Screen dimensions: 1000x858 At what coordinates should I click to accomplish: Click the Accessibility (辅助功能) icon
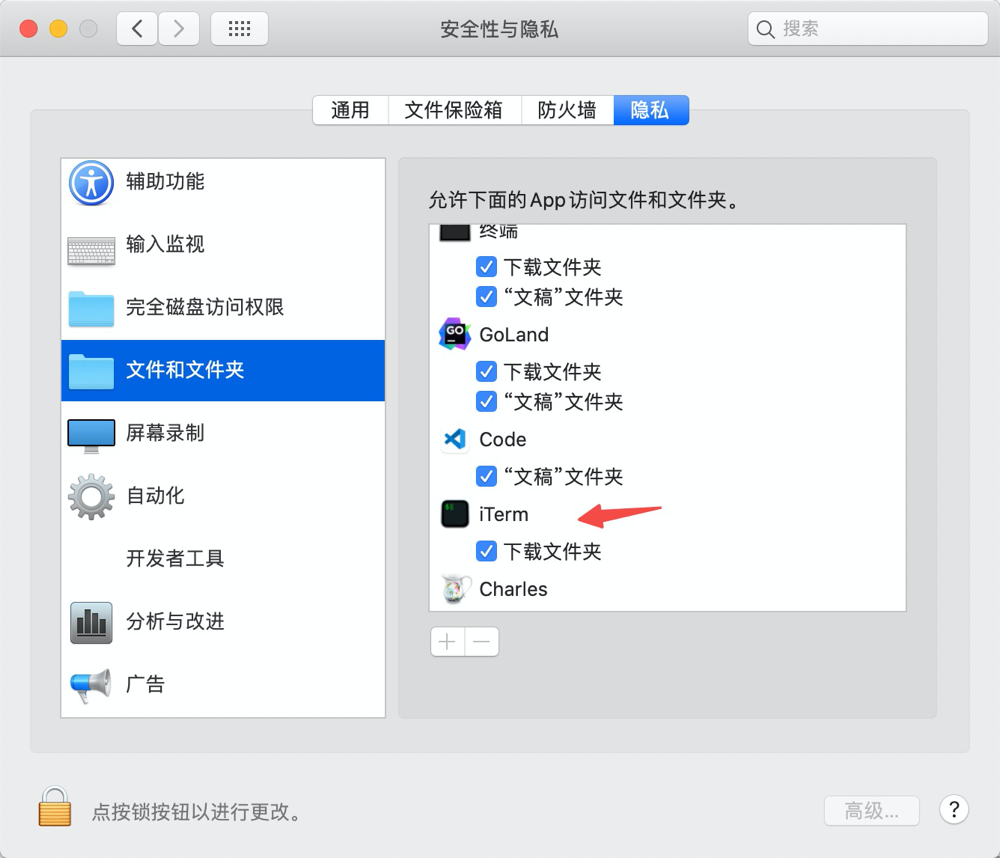click(x=92, y=182)
